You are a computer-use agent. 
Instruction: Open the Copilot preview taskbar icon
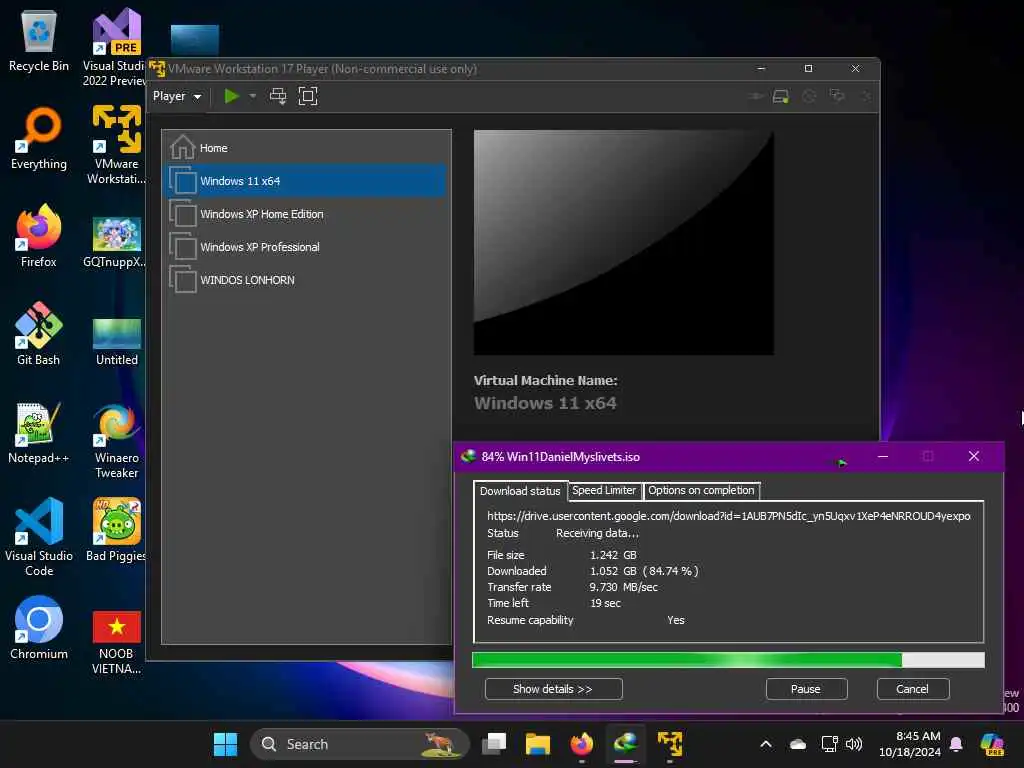[x=992, y=744]
